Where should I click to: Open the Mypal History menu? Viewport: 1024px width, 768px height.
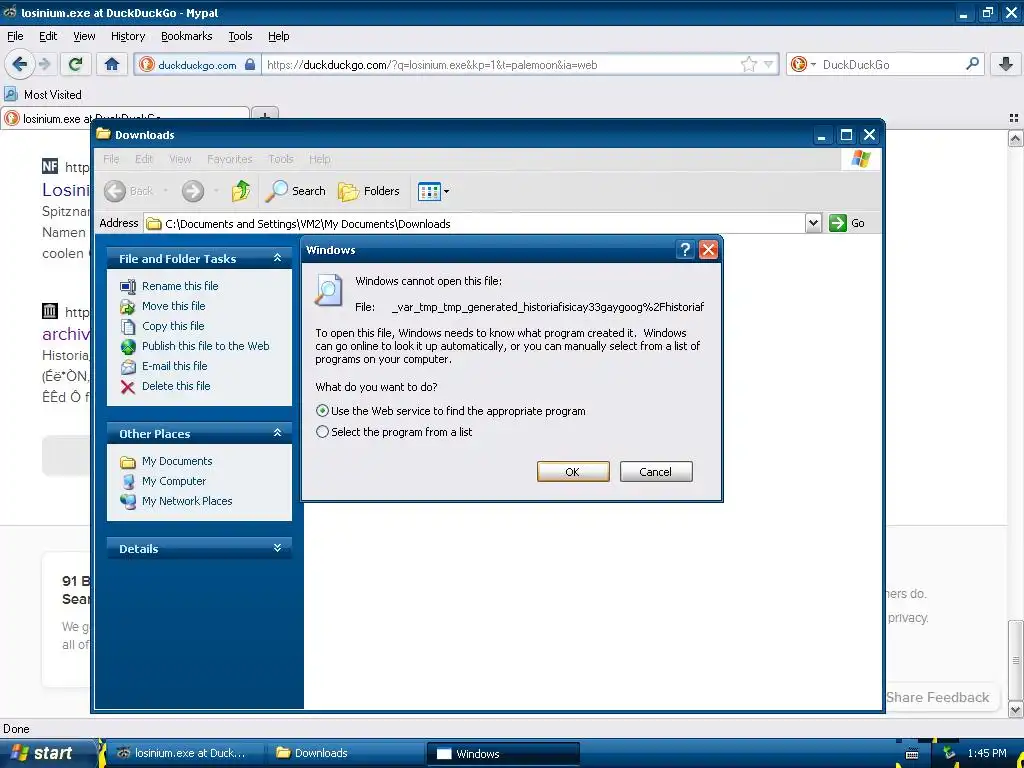(128, 36)
